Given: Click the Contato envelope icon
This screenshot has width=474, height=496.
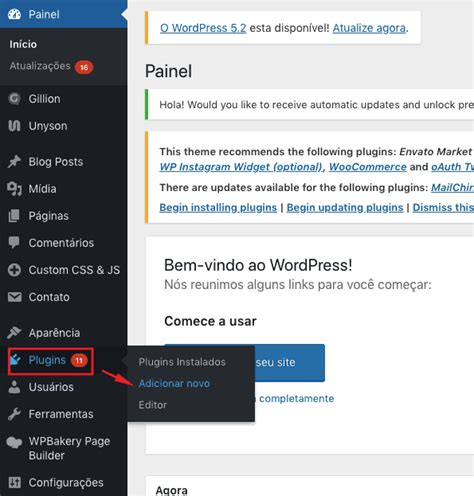Looking at the screenshot, I should click(x=14, y=297).
